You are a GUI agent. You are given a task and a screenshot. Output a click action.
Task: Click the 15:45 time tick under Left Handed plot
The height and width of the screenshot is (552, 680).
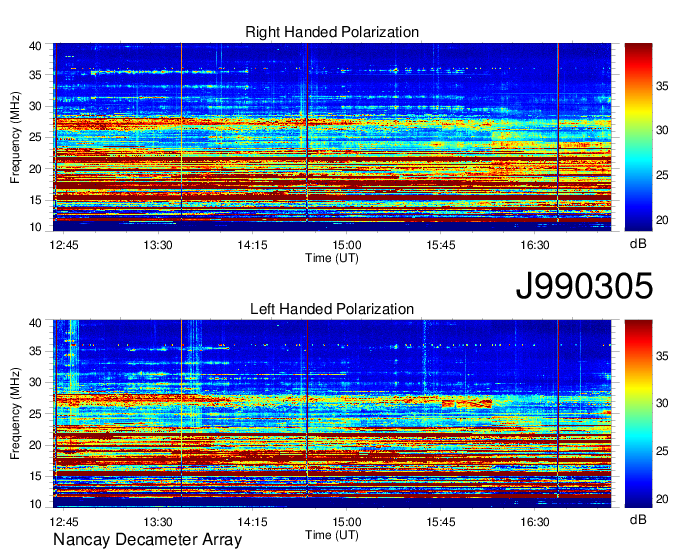pyautogui.click(x=441, y=522)
